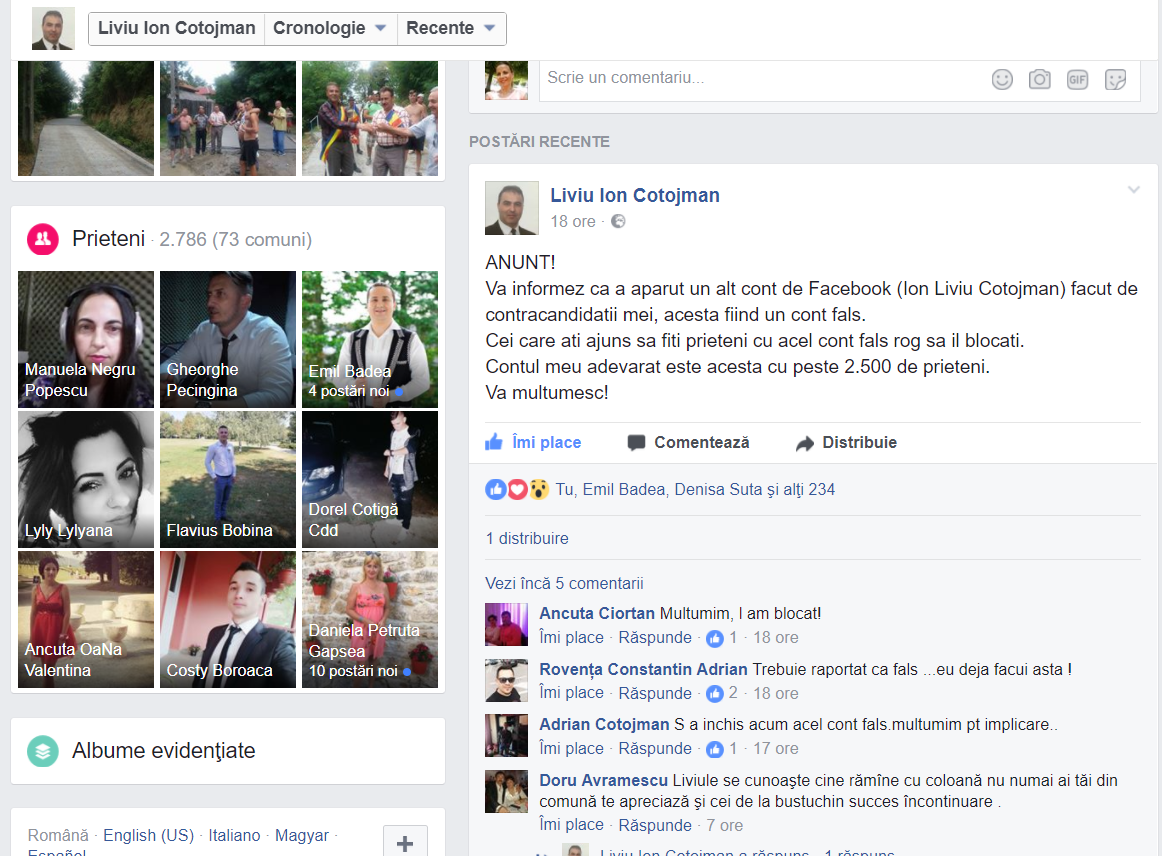
Task: Click the pink Prieteni friends icon
Action: click(x=43, y=239)
